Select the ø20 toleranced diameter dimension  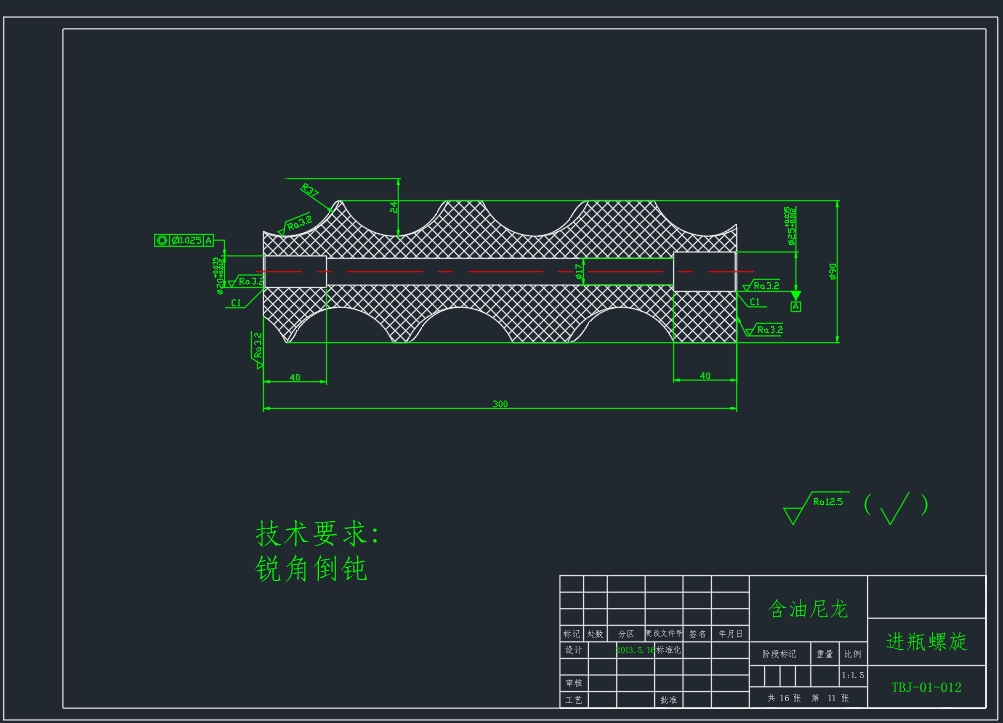click(x=219, y=275)
